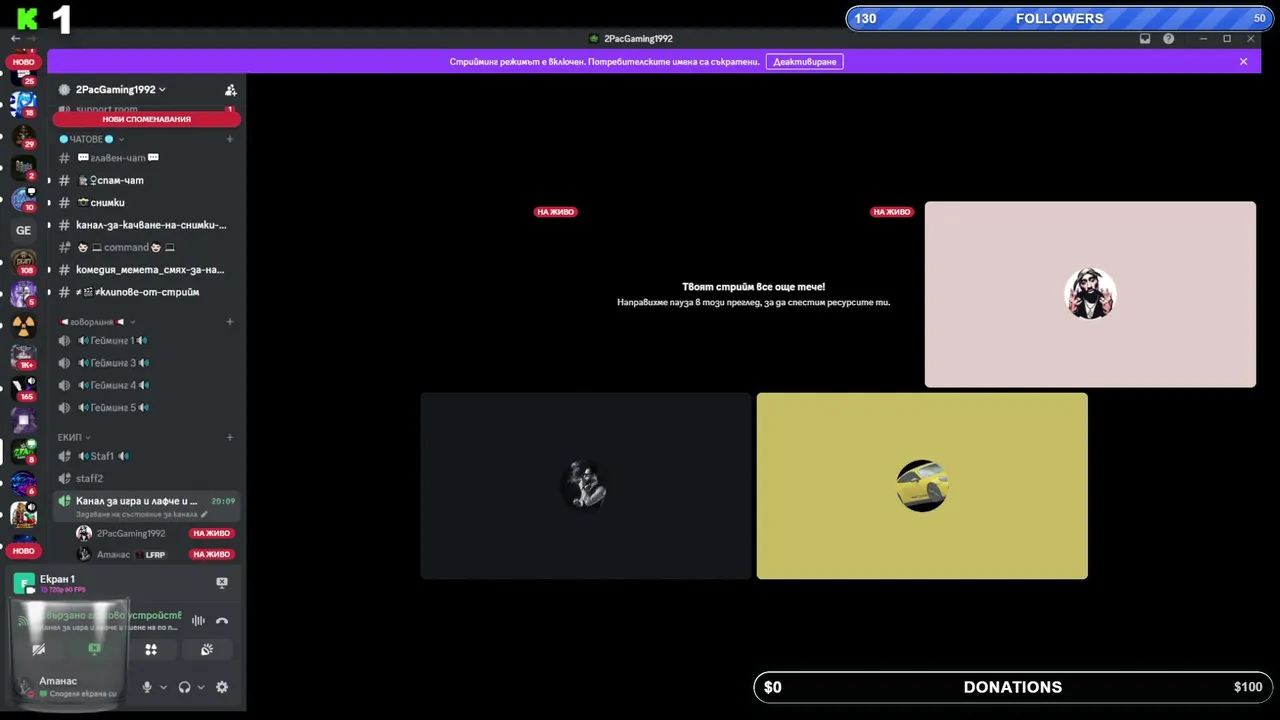Image resolution: width=1280 pixels, height=720 pixels.
Task: Select user Атанас in the voice channel list
Action: coord(155,554)
